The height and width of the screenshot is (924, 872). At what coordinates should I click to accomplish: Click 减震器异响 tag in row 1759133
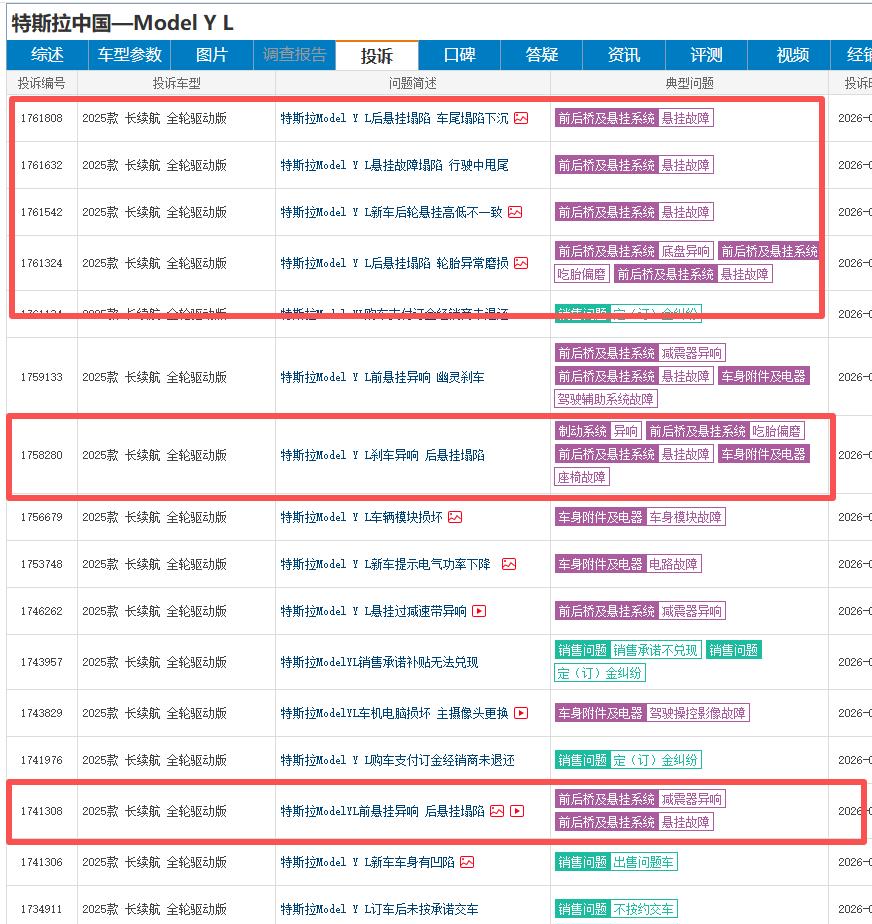(691, 353)
